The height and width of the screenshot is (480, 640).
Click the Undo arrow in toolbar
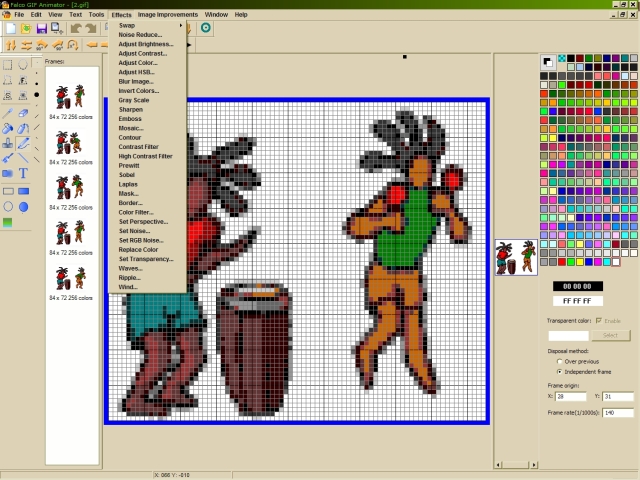76,29
